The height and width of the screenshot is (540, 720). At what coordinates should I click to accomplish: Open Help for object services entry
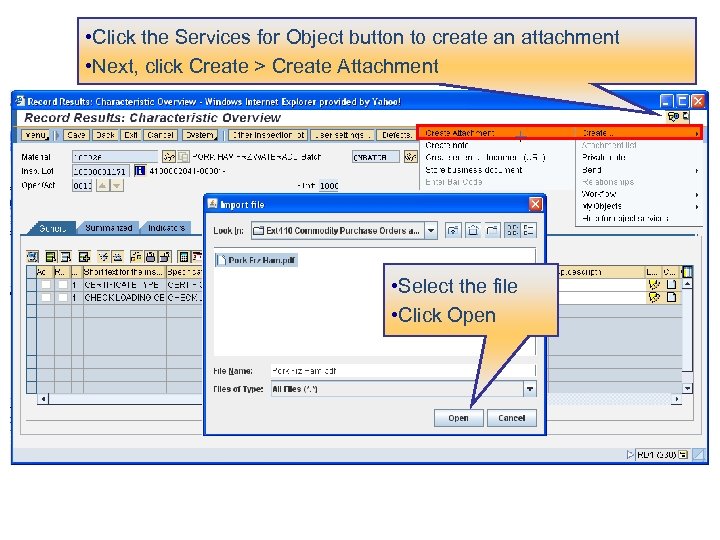(639, 219)
